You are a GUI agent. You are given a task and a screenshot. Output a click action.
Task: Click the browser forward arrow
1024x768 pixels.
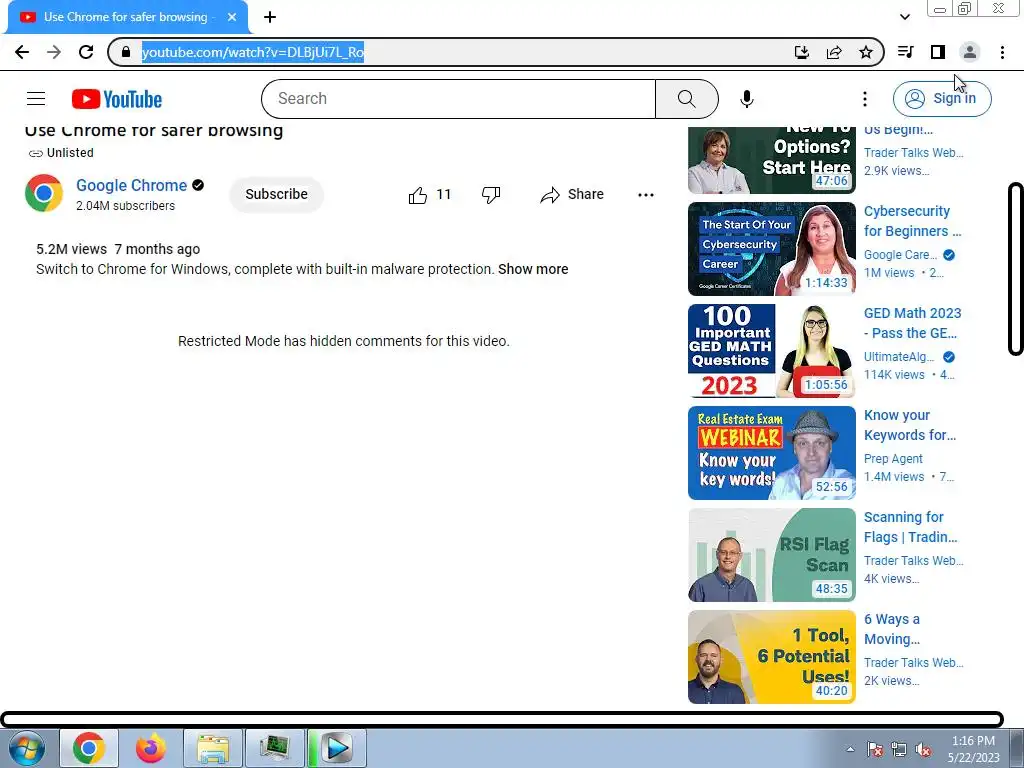(x=54, y=52)
